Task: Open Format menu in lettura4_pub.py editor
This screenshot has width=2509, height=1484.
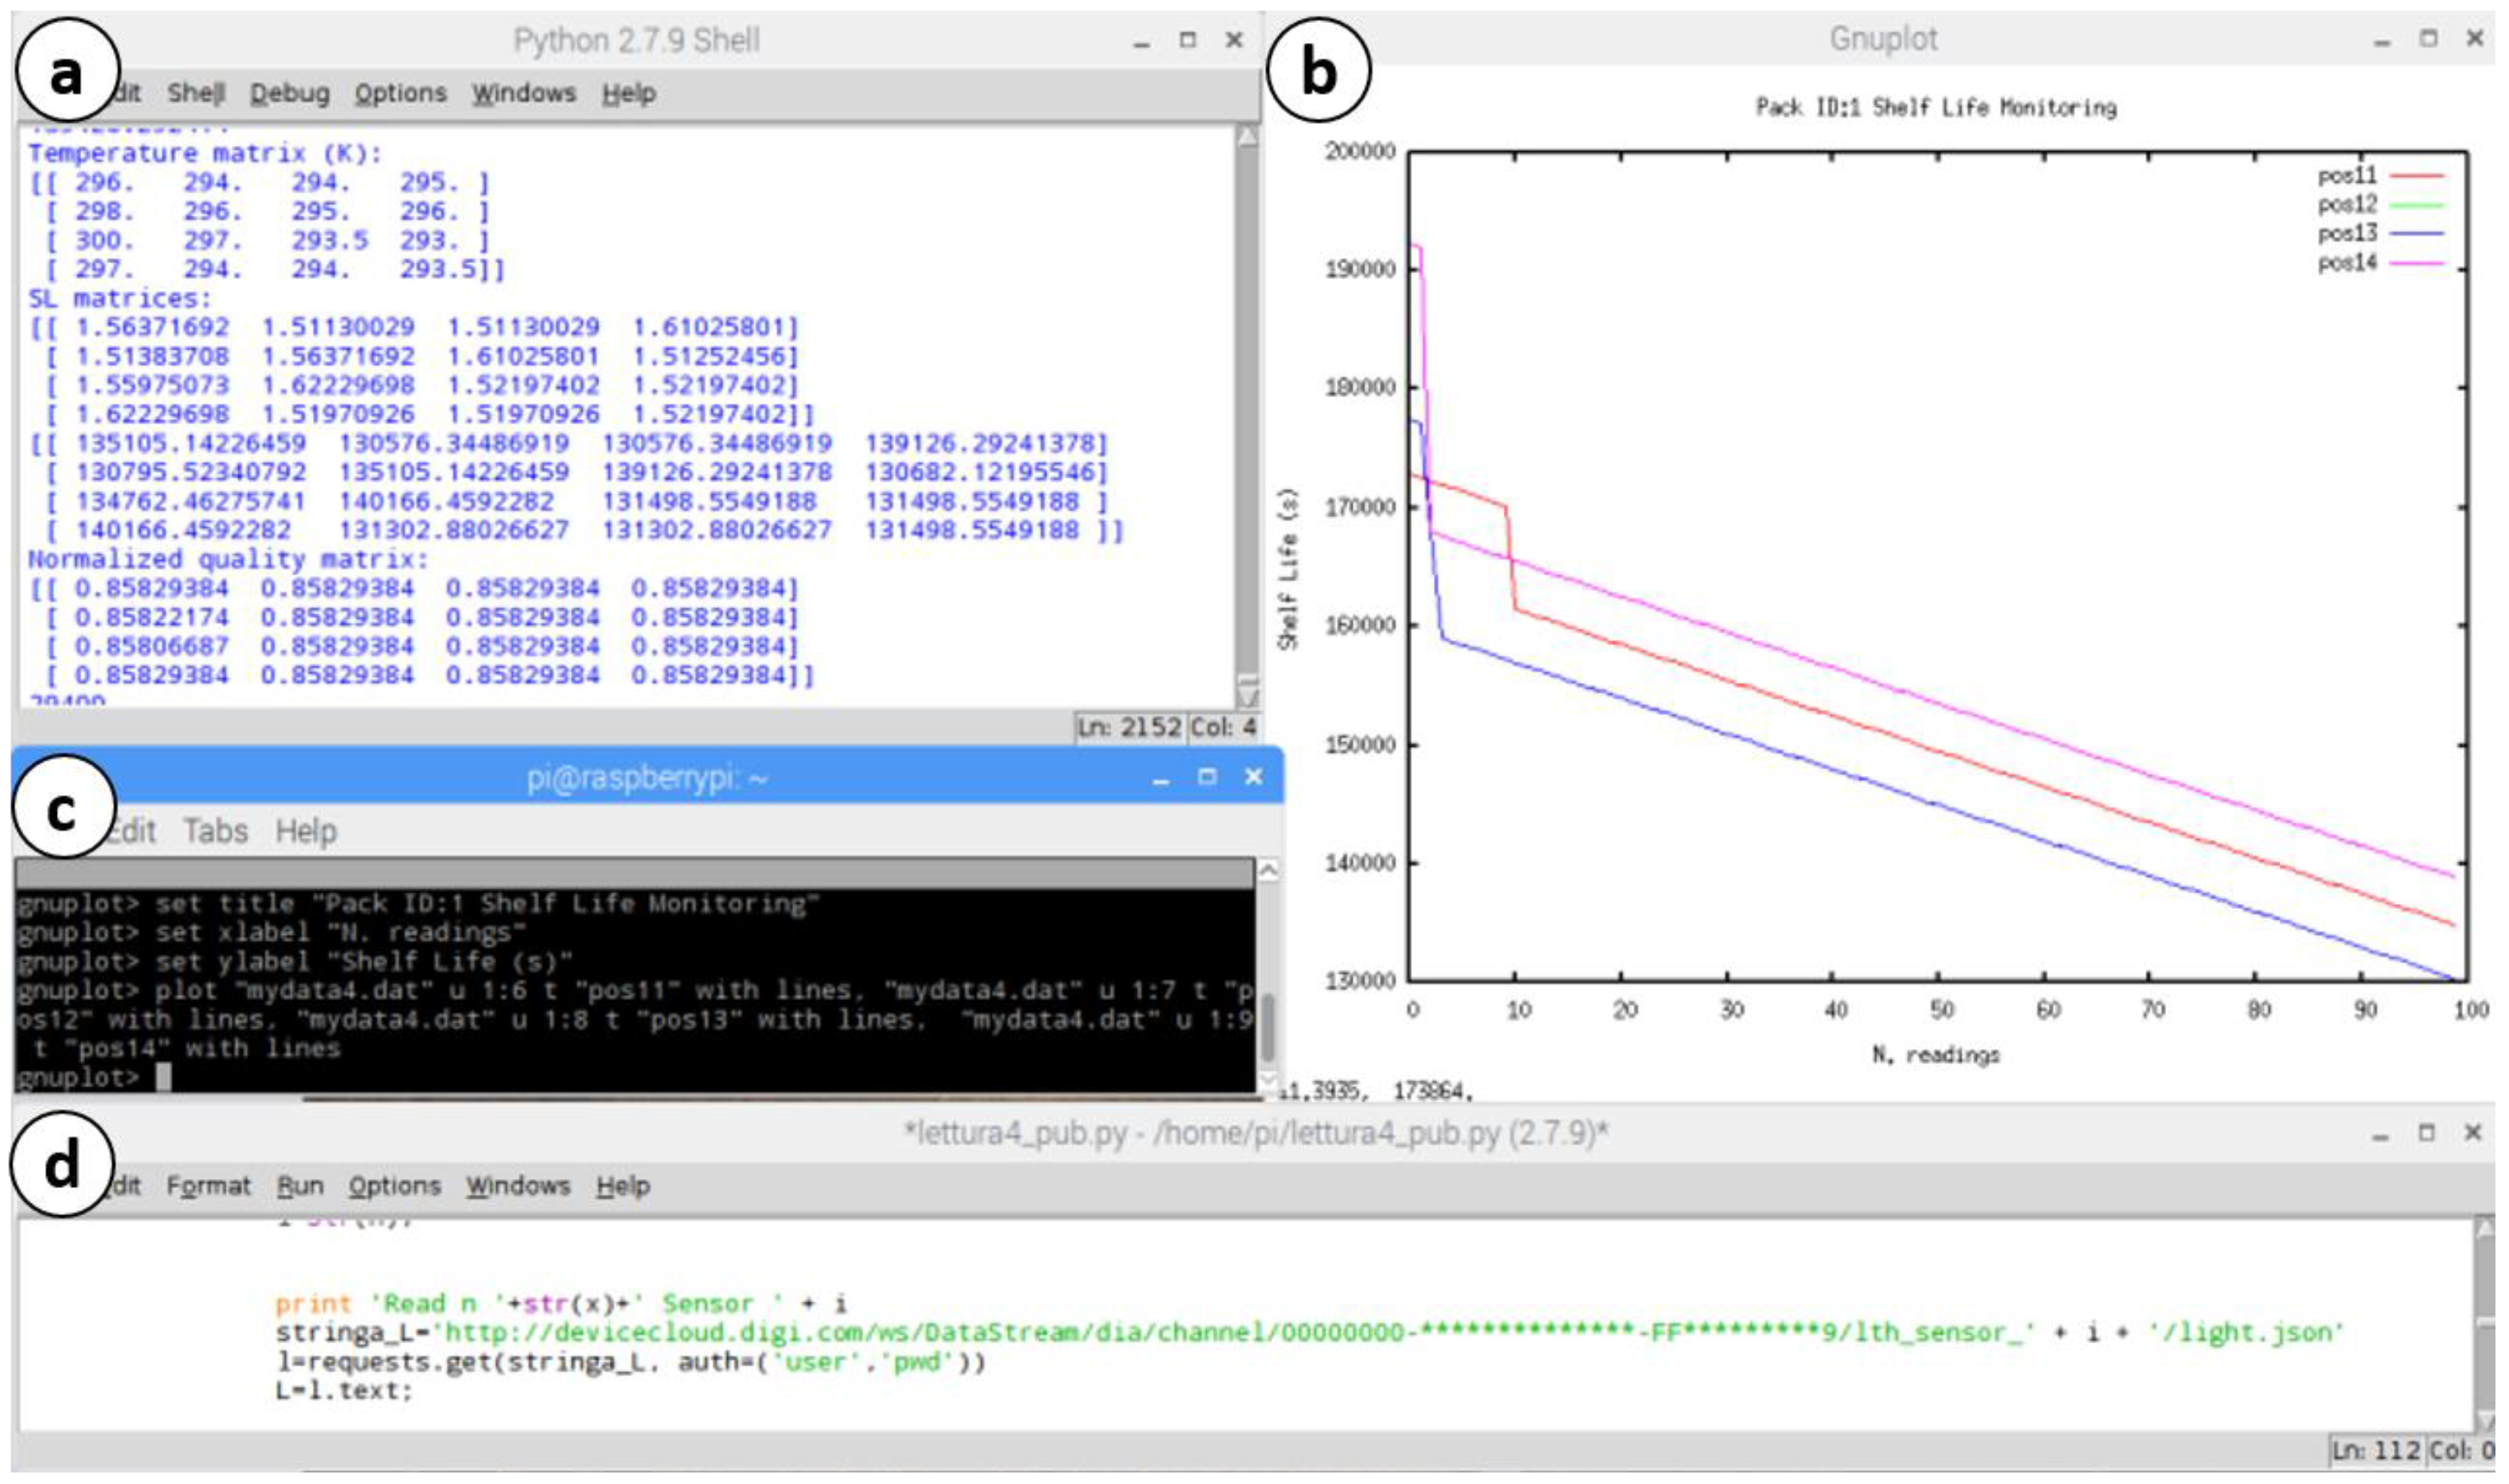Action: click(208, 1186)
